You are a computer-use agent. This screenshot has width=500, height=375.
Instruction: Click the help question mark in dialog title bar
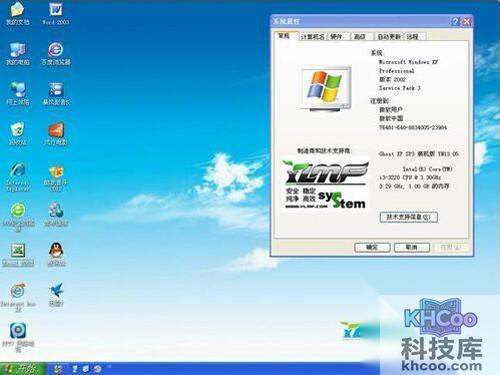(455, 21)
